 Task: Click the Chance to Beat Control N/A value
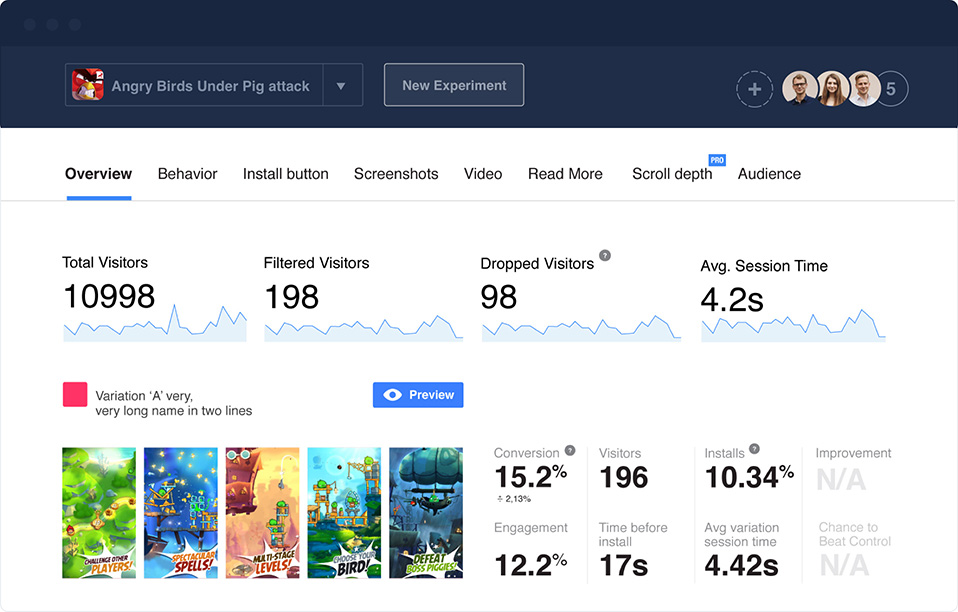click(x=844, y=565)
